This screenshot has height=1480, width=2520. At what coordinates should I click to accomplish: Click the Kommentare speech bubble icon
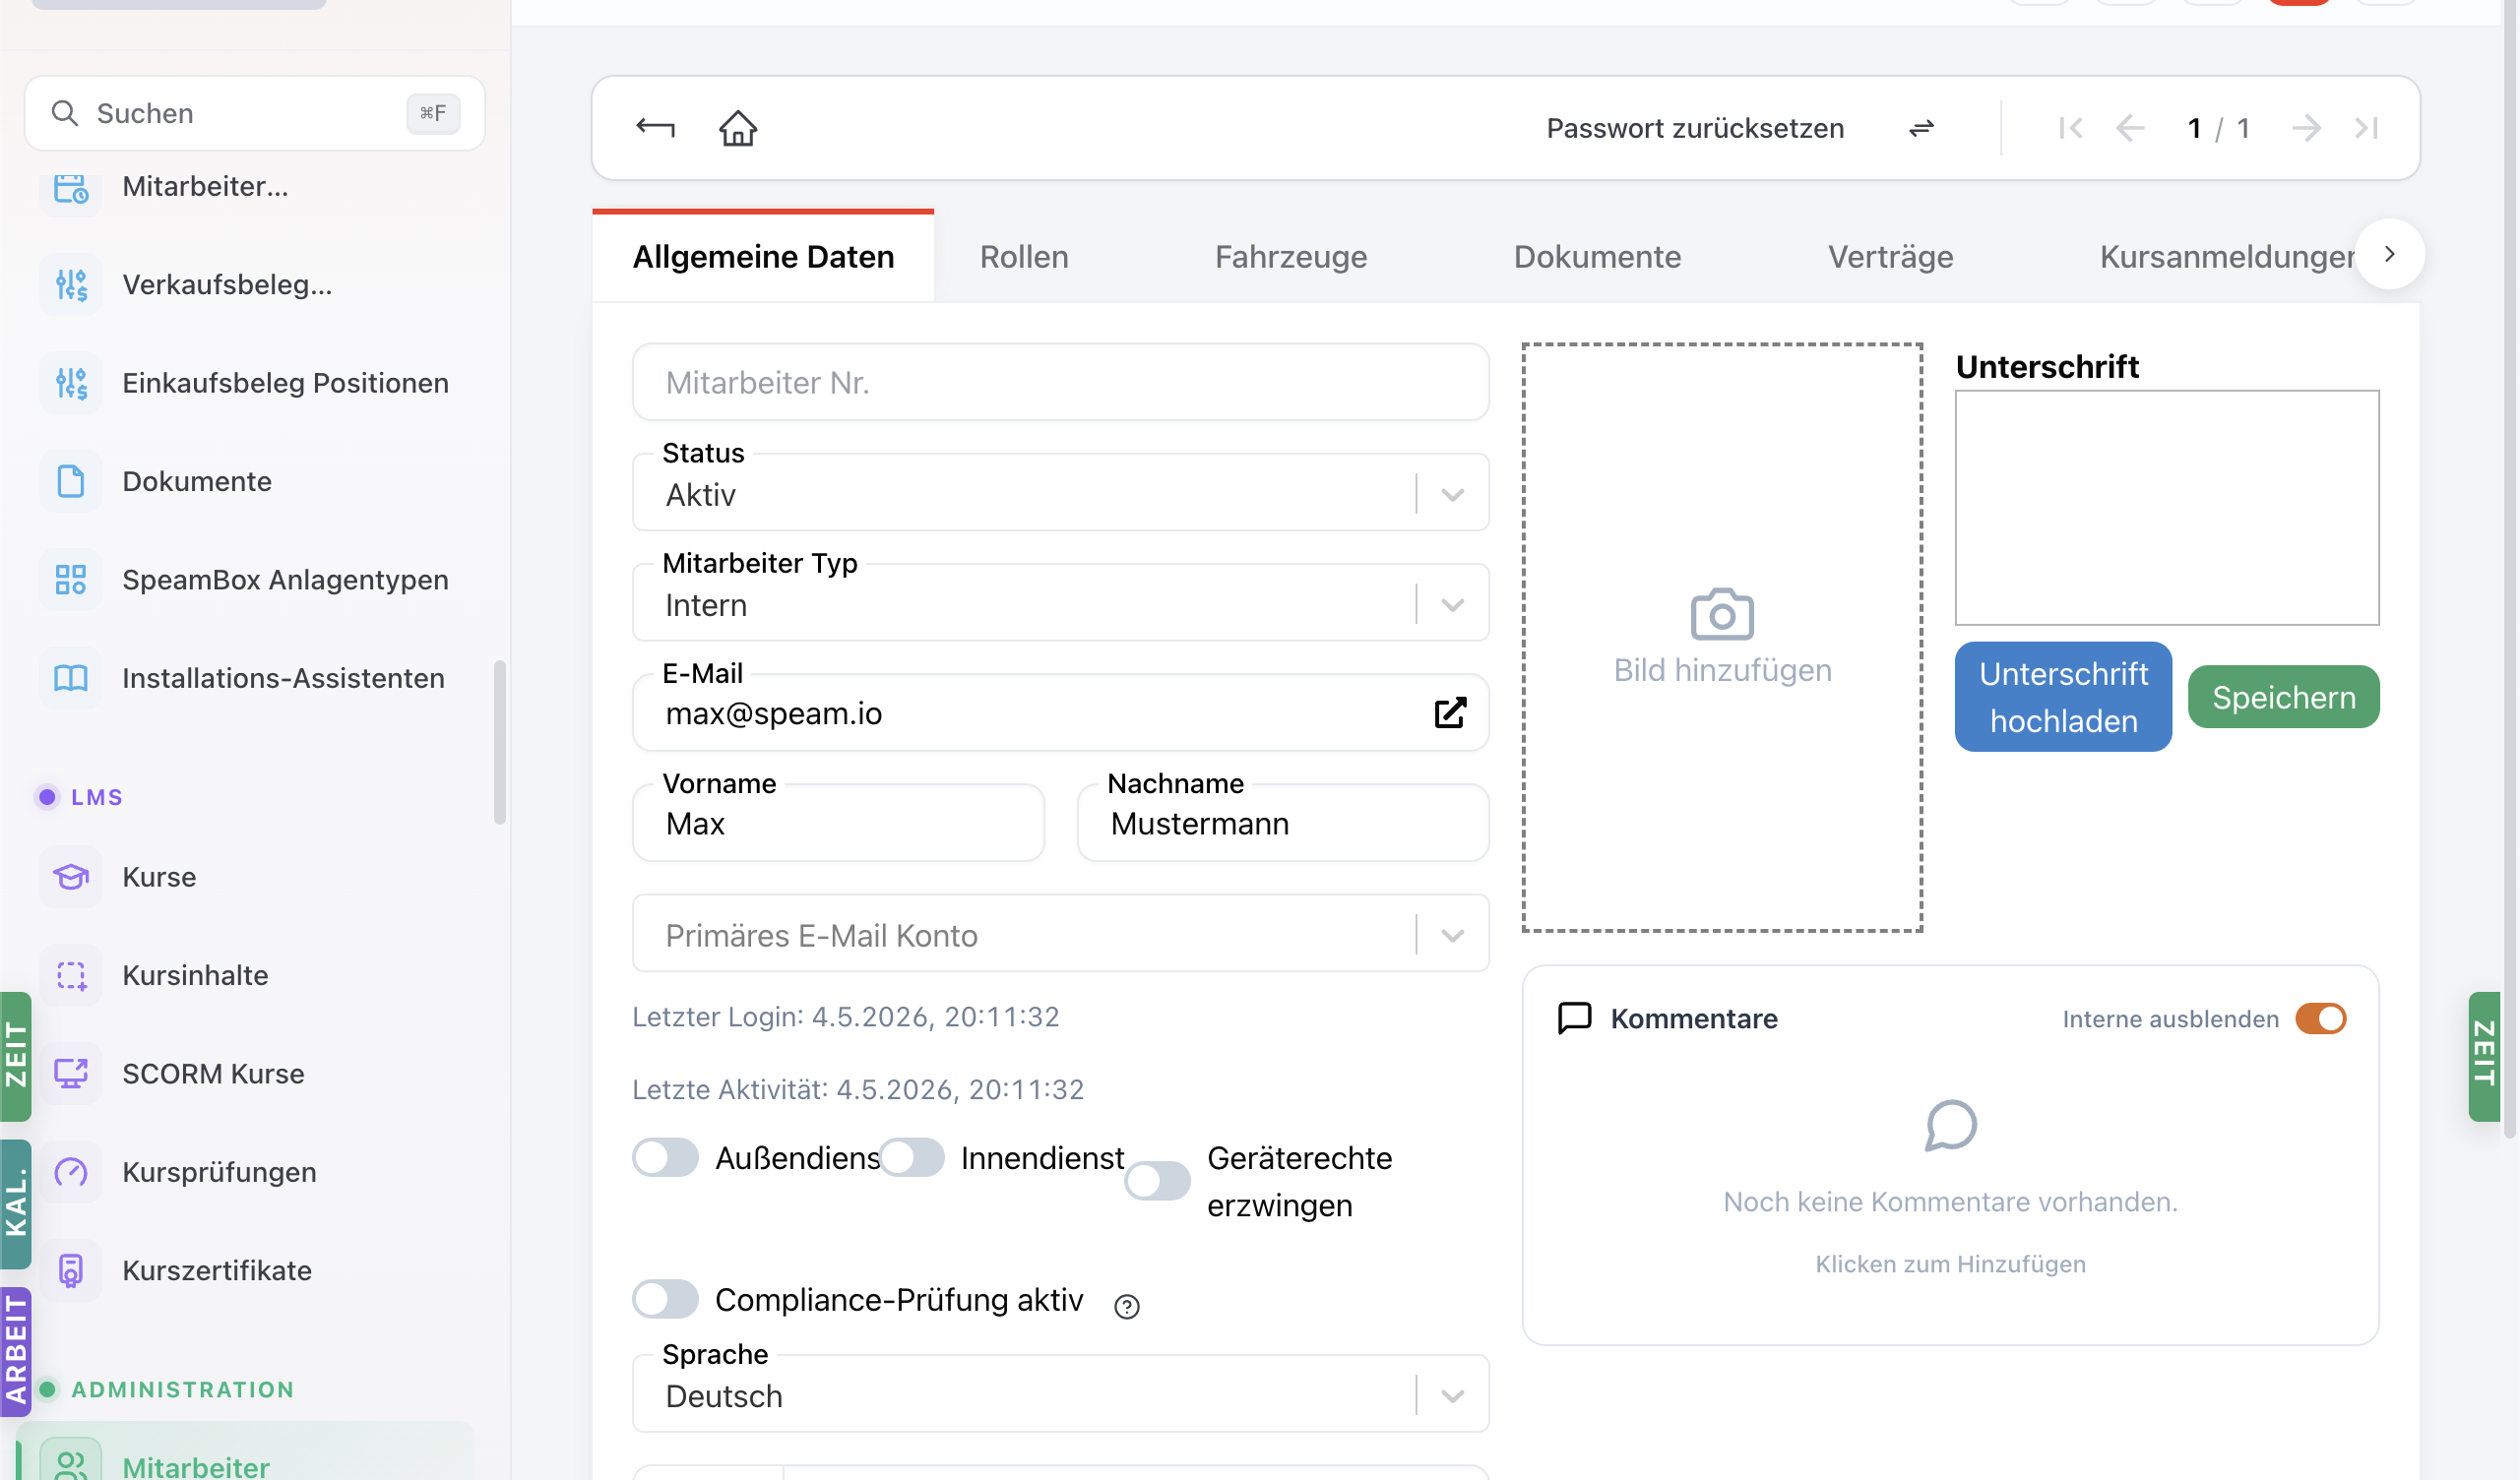[x=1574, y=1018]
